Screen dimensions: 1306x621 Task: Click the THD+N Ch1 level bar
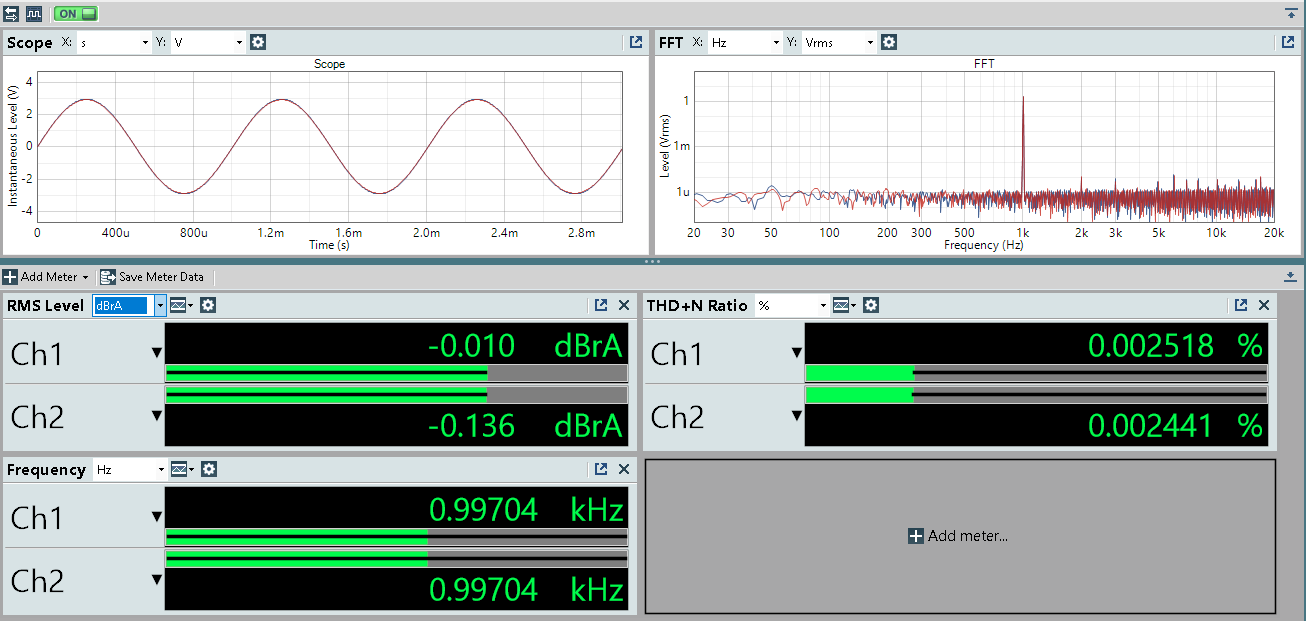pyautogui.click(x=1035, y=373)
